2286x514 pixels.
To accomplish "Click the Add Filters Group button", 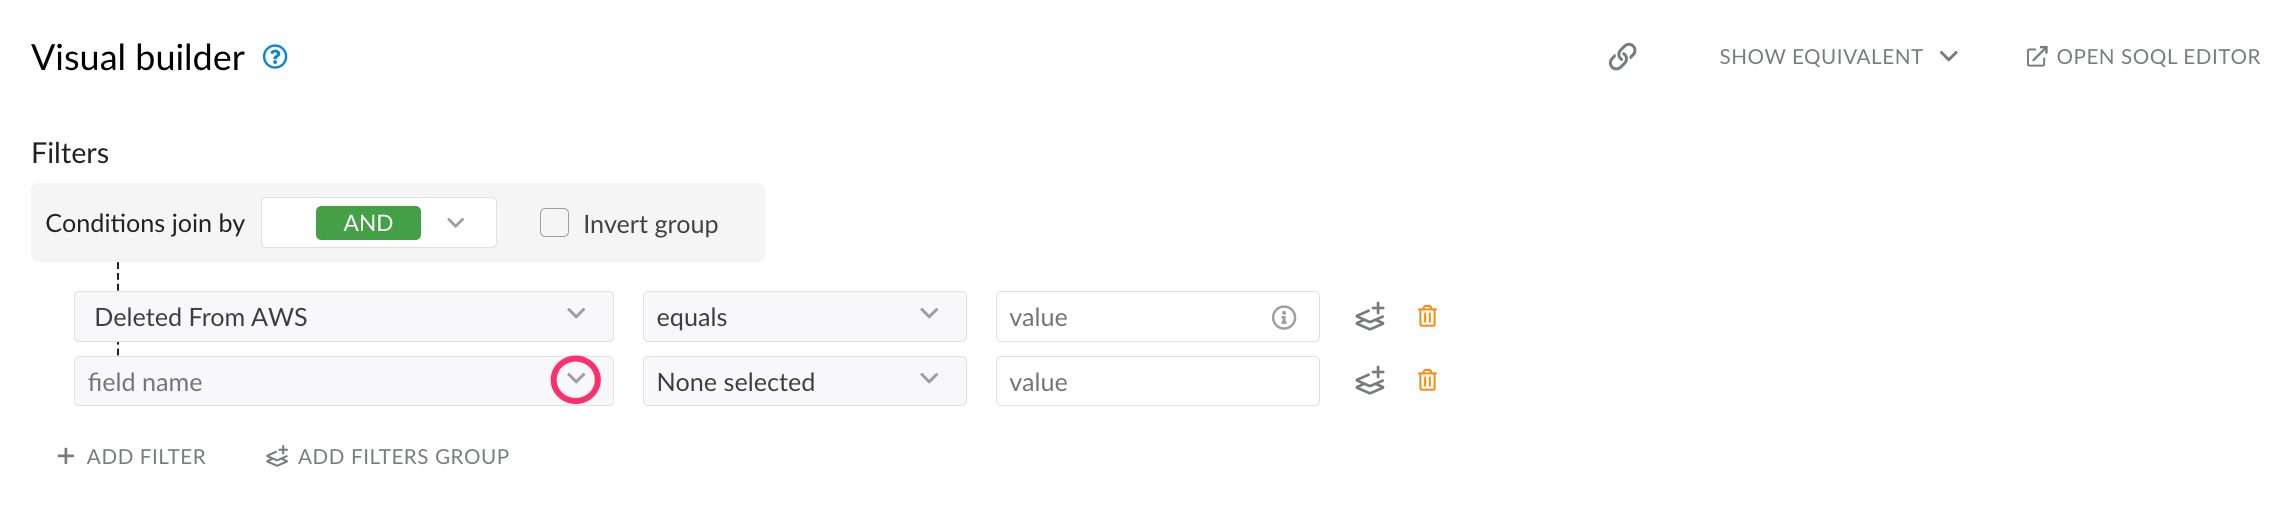I will (x=388, y=457).
